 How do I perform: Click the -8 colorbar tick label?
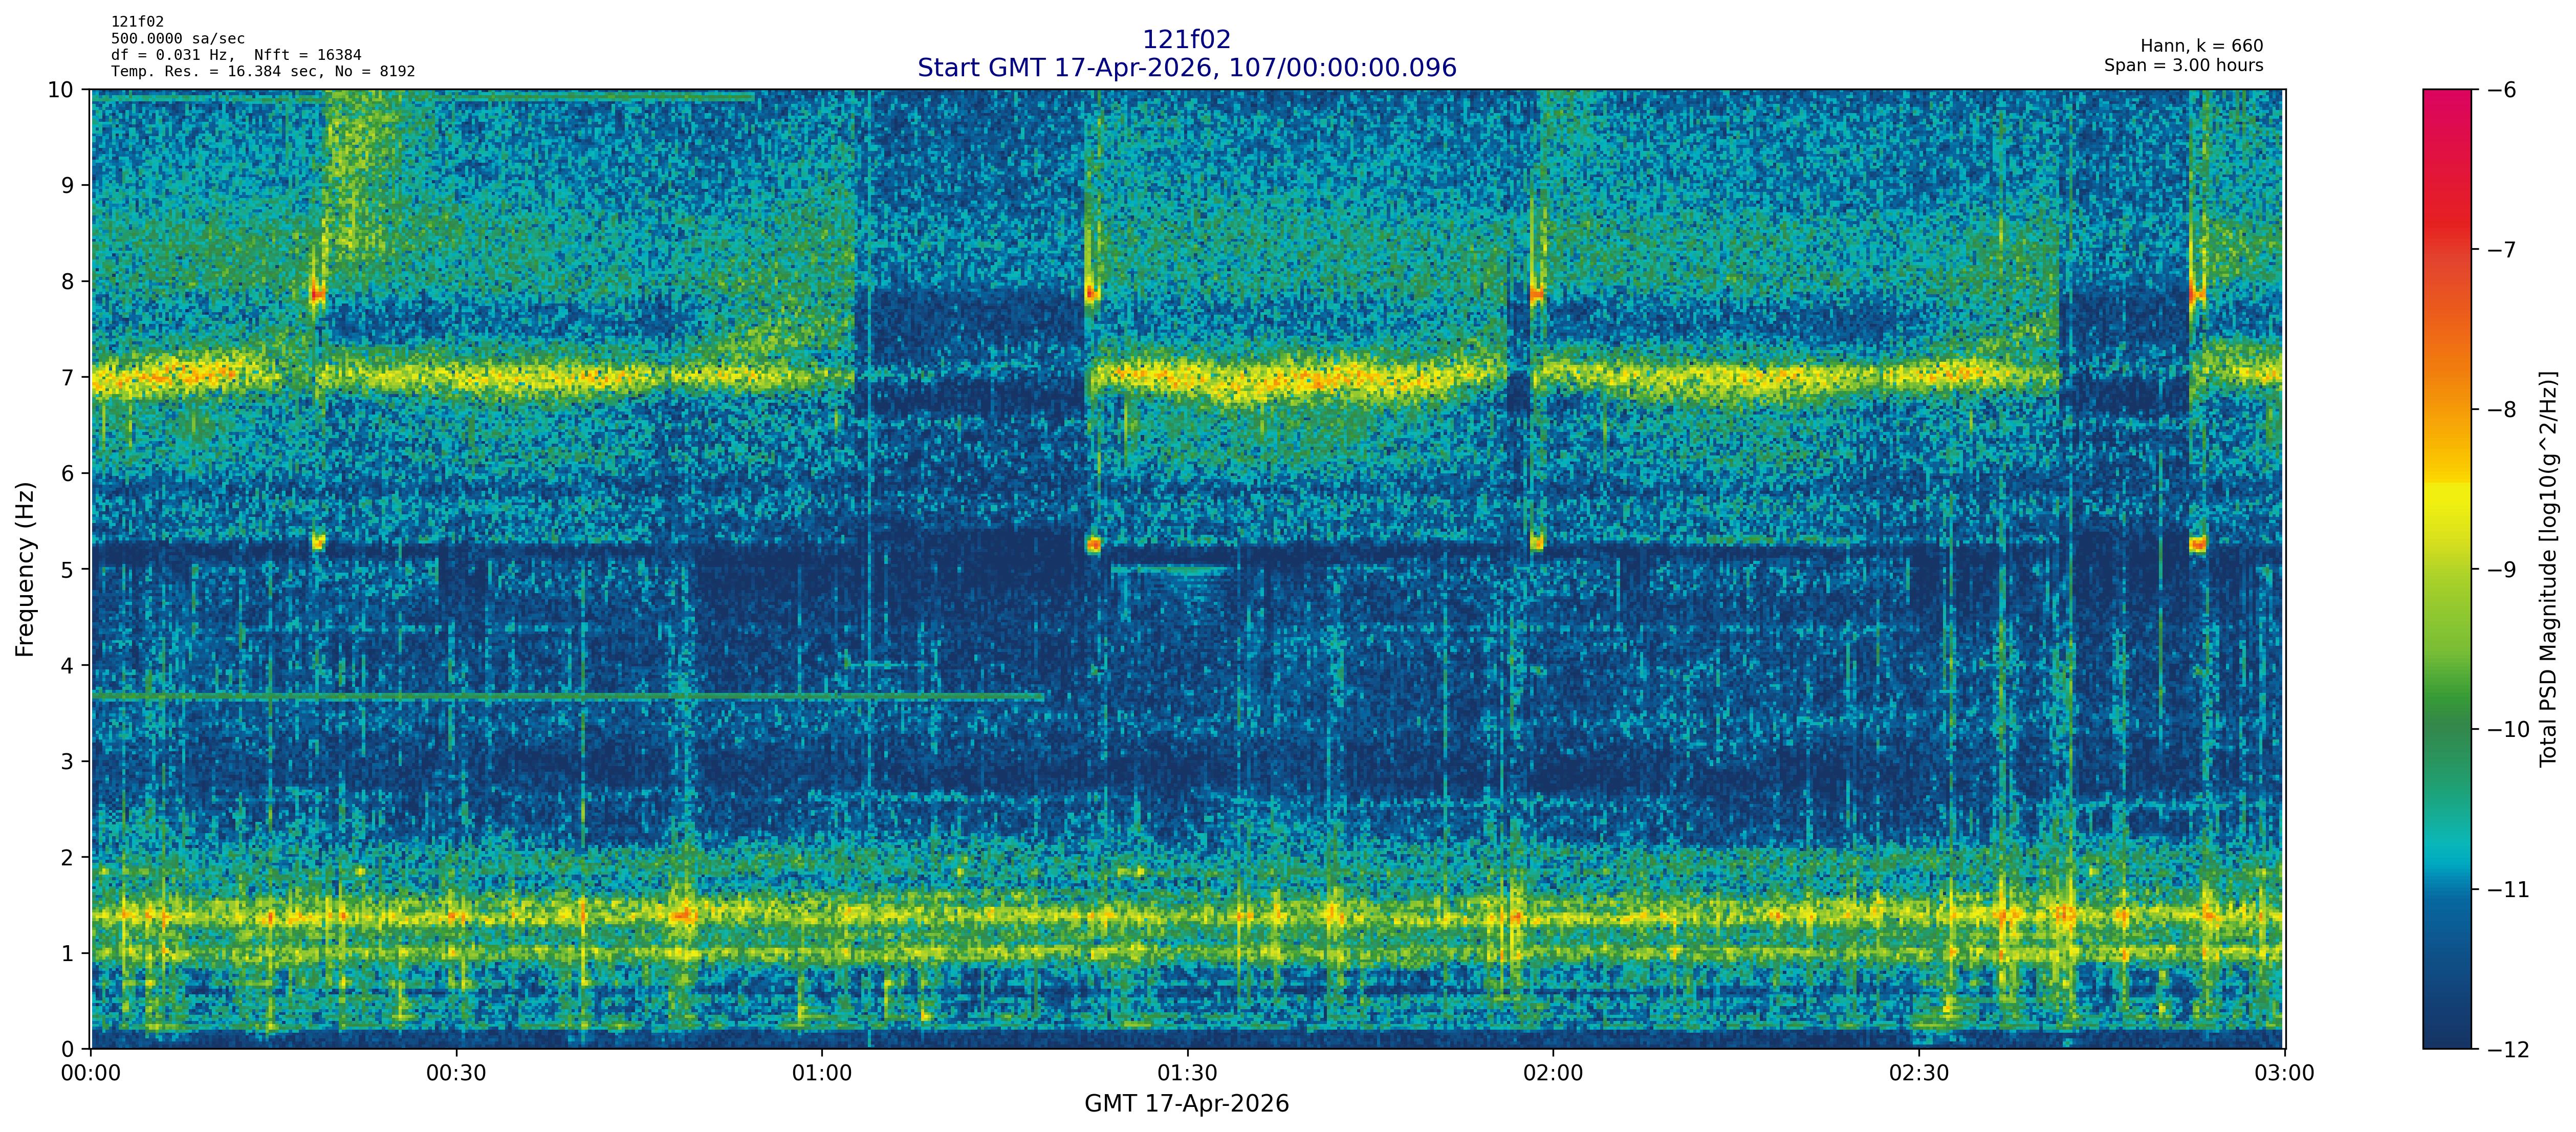point(2501,409)
